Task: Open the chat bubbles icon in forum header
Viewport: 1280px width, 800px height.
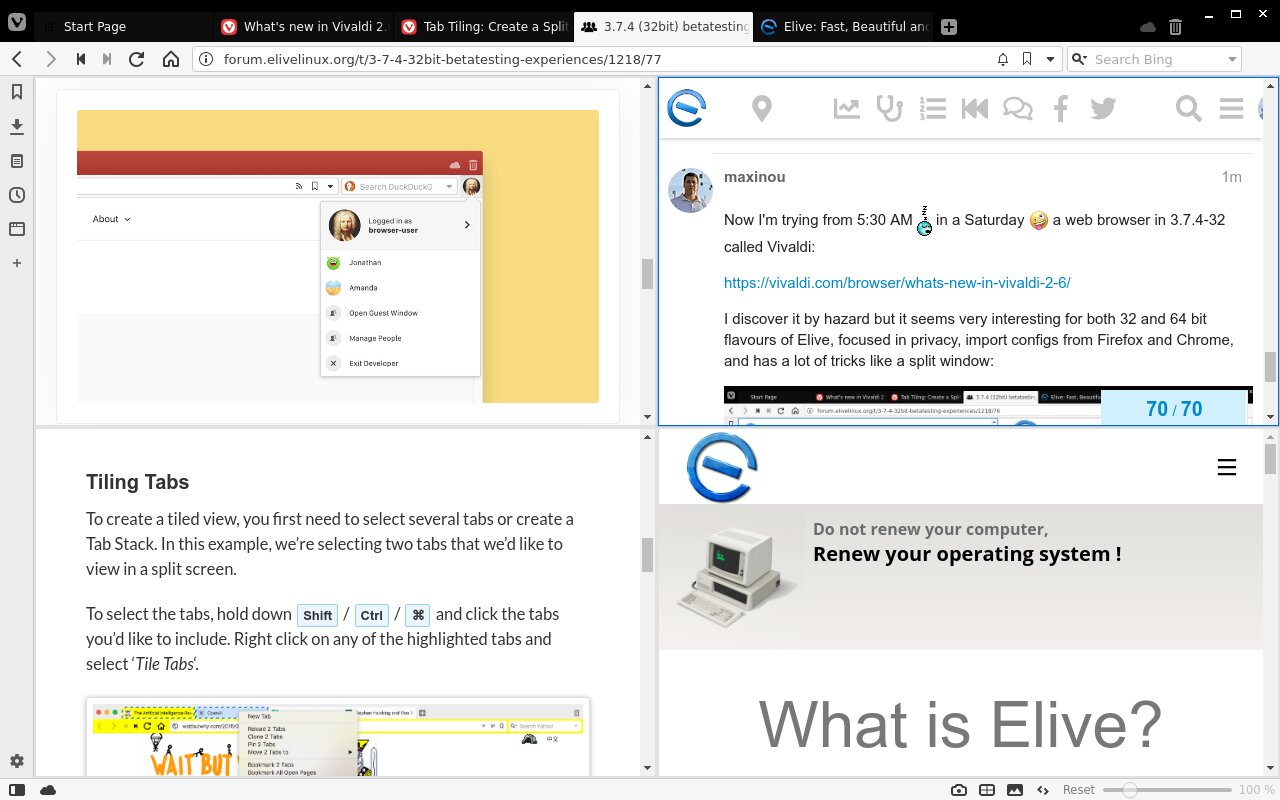Action: pyautogui.click(x=1018, y=108)
